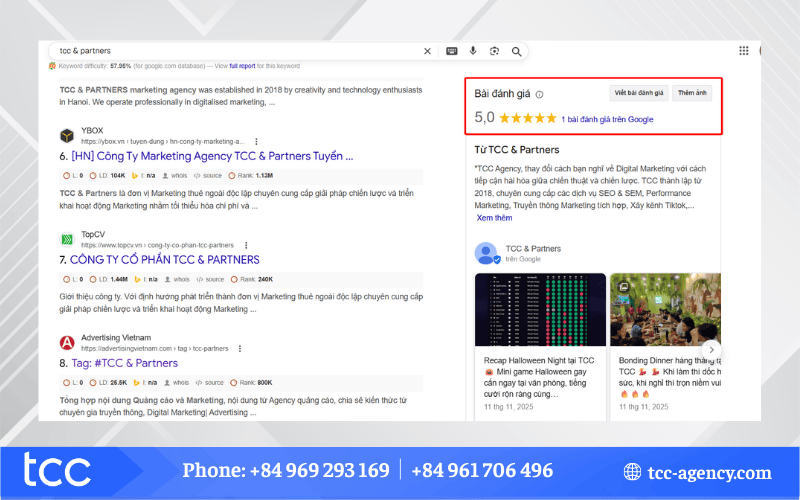Open the Advertising Vietnam result three-dot menu

coord(240,349)
